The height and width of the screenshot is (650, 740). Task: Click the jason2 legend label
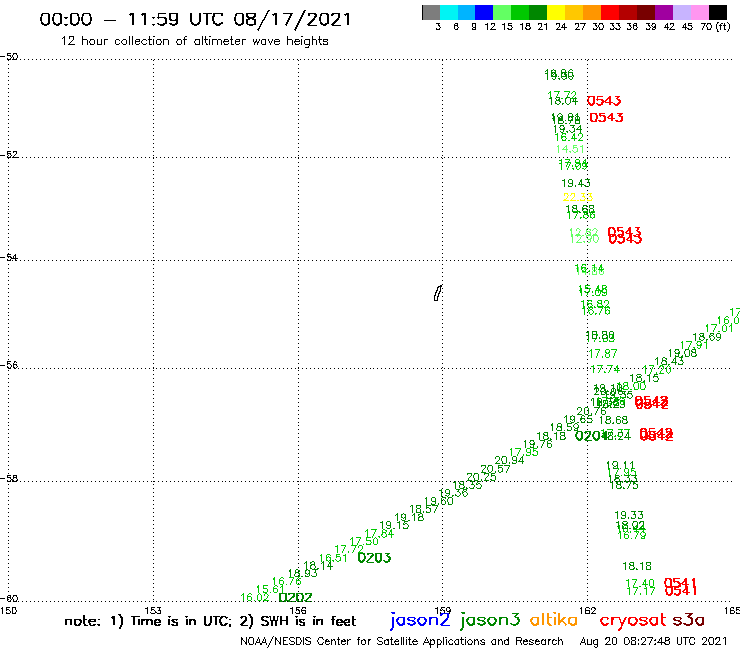coord(420,620)
